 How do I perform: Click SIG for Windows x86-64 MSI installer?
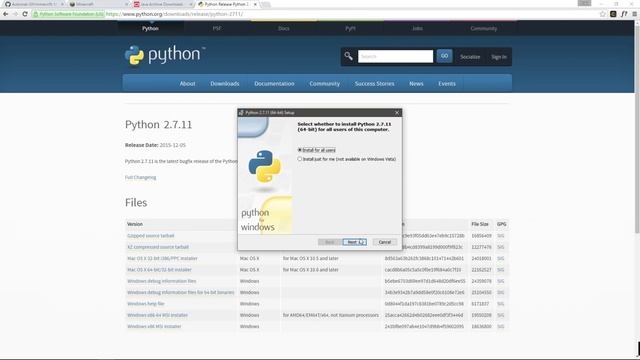501,315
